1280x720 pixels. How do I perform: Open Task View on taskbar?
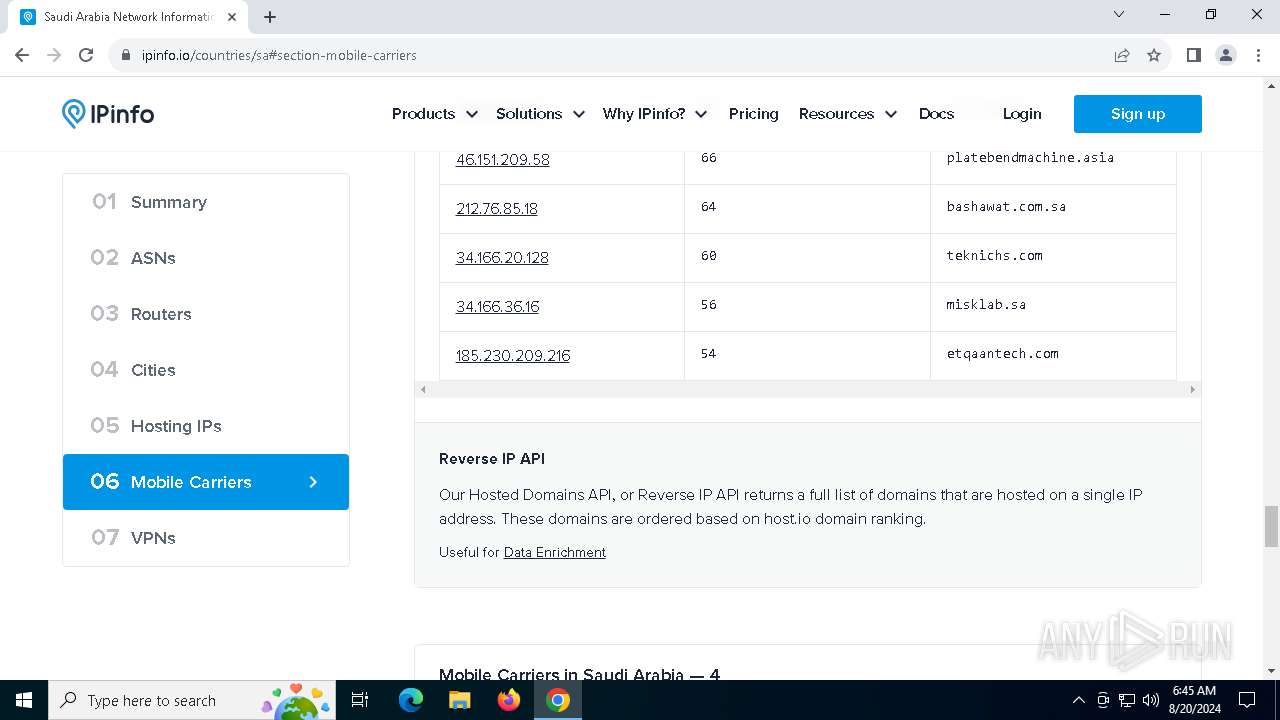tap(360, 700)
